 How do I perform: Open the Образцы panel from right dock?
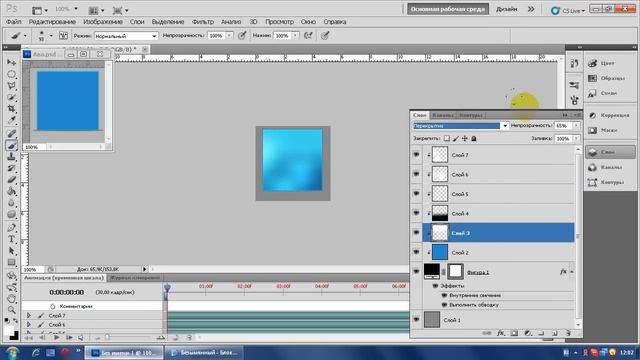coord(610,78)
